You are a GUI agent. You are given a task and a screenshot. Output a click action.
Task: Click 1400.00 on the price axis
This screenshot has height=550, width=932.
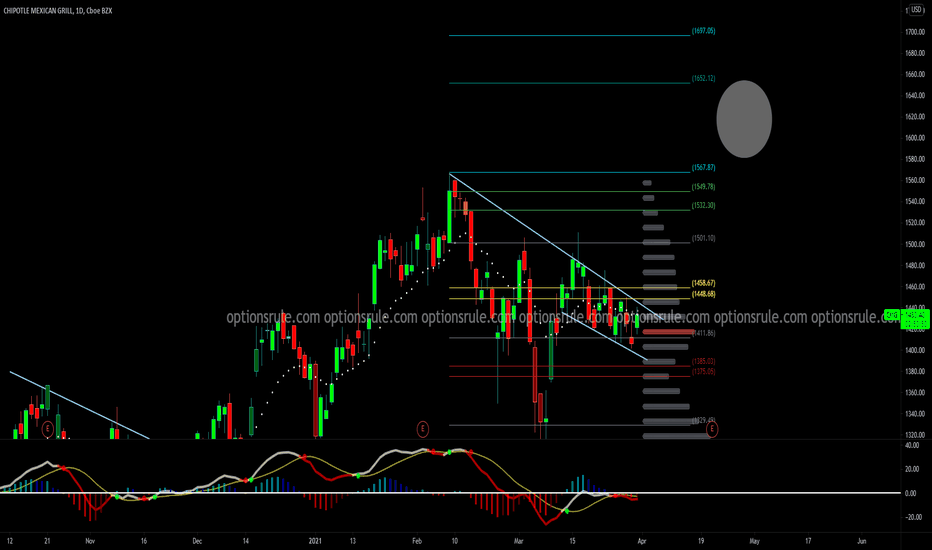(x=915, y=350)
